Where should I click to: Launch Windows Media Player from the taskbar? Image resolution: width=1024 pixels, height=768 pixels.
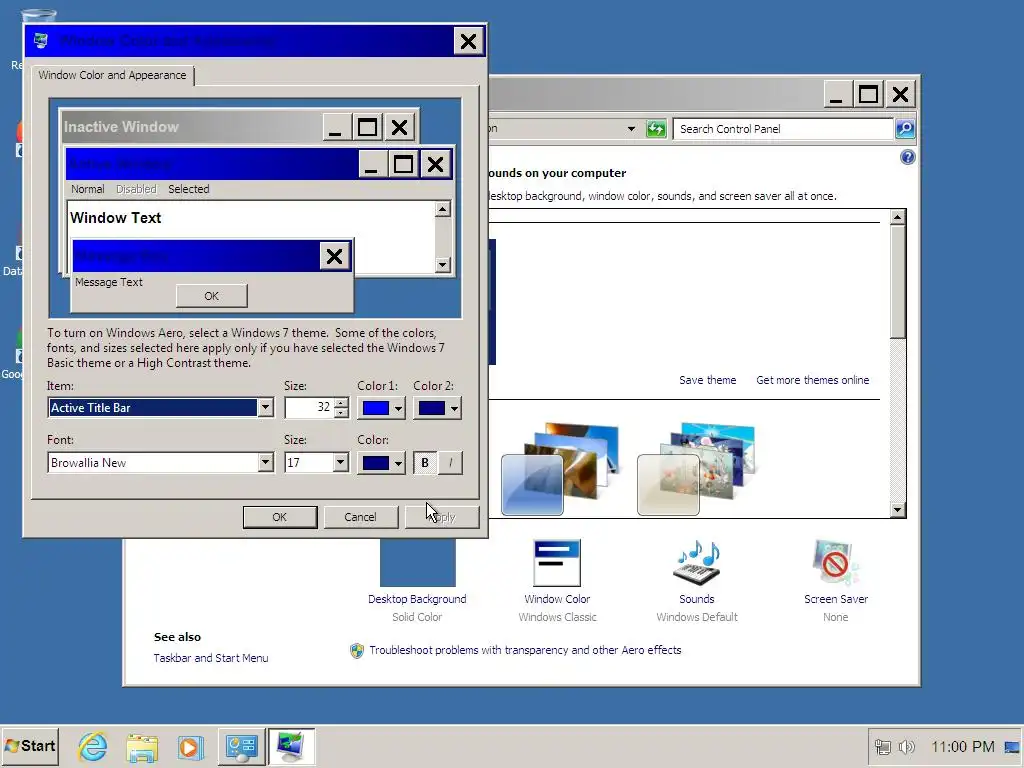[x=190, y=747]
